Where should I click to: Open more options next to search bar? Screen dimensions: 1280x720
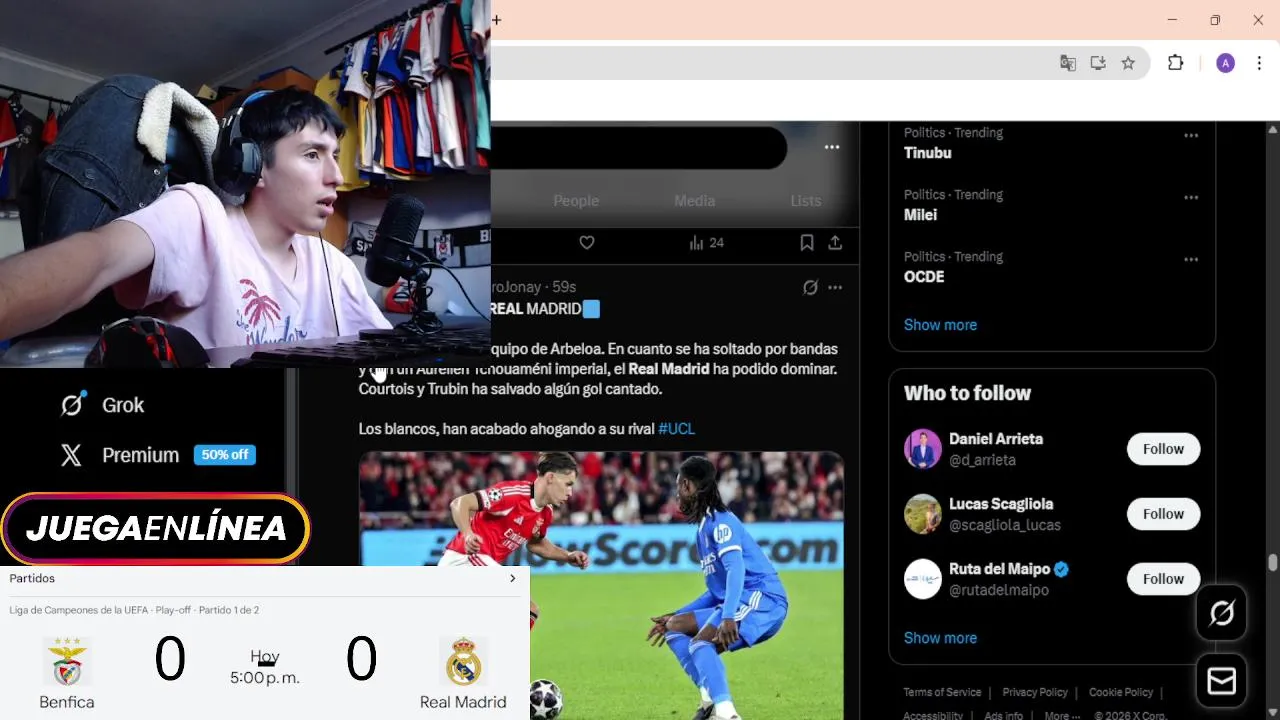pyautogui.click(x=832, y=147)
